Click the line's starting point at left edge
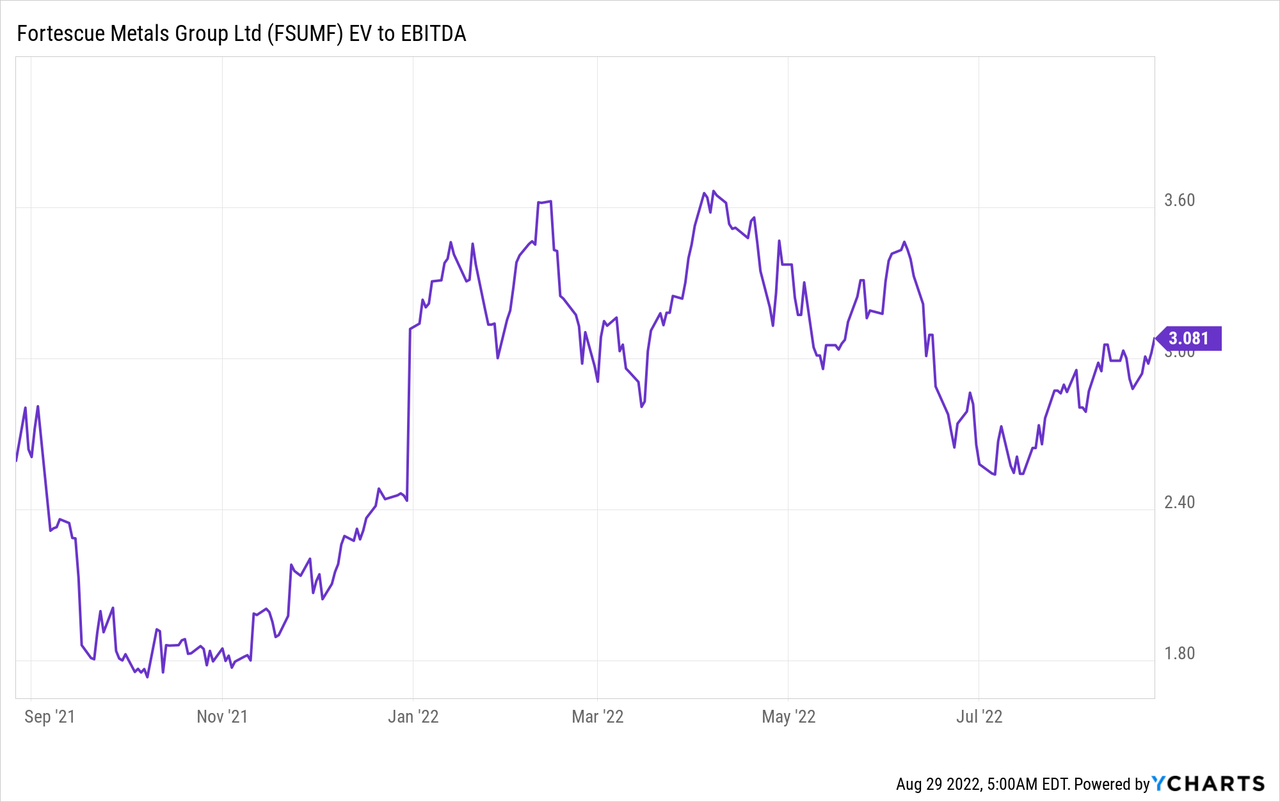The width and height of the screenshot is (1280, 802). 17,459
